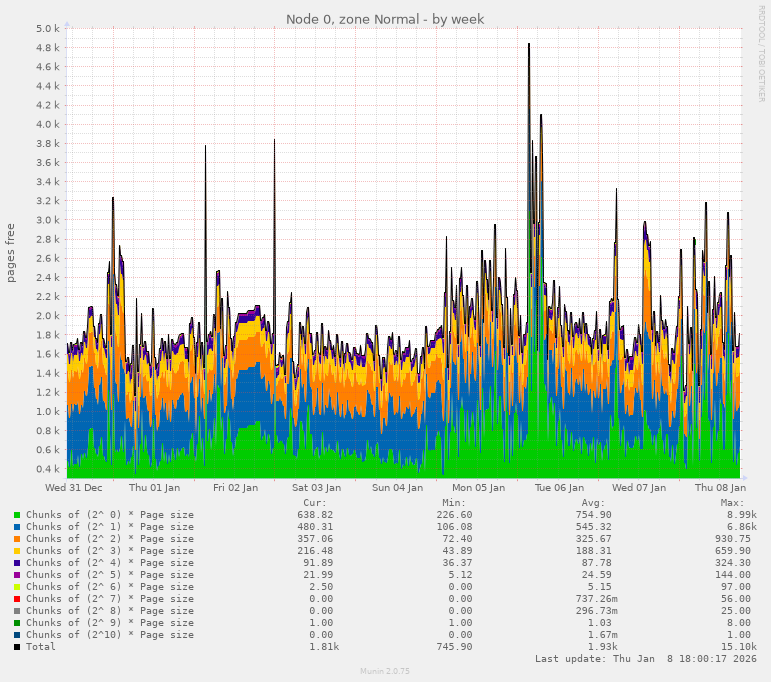Click the 'Chunks of (2^10) * Page size' label
Viewport: 771px width, 682px height.
pyautogui.click(x=110, y=635)
